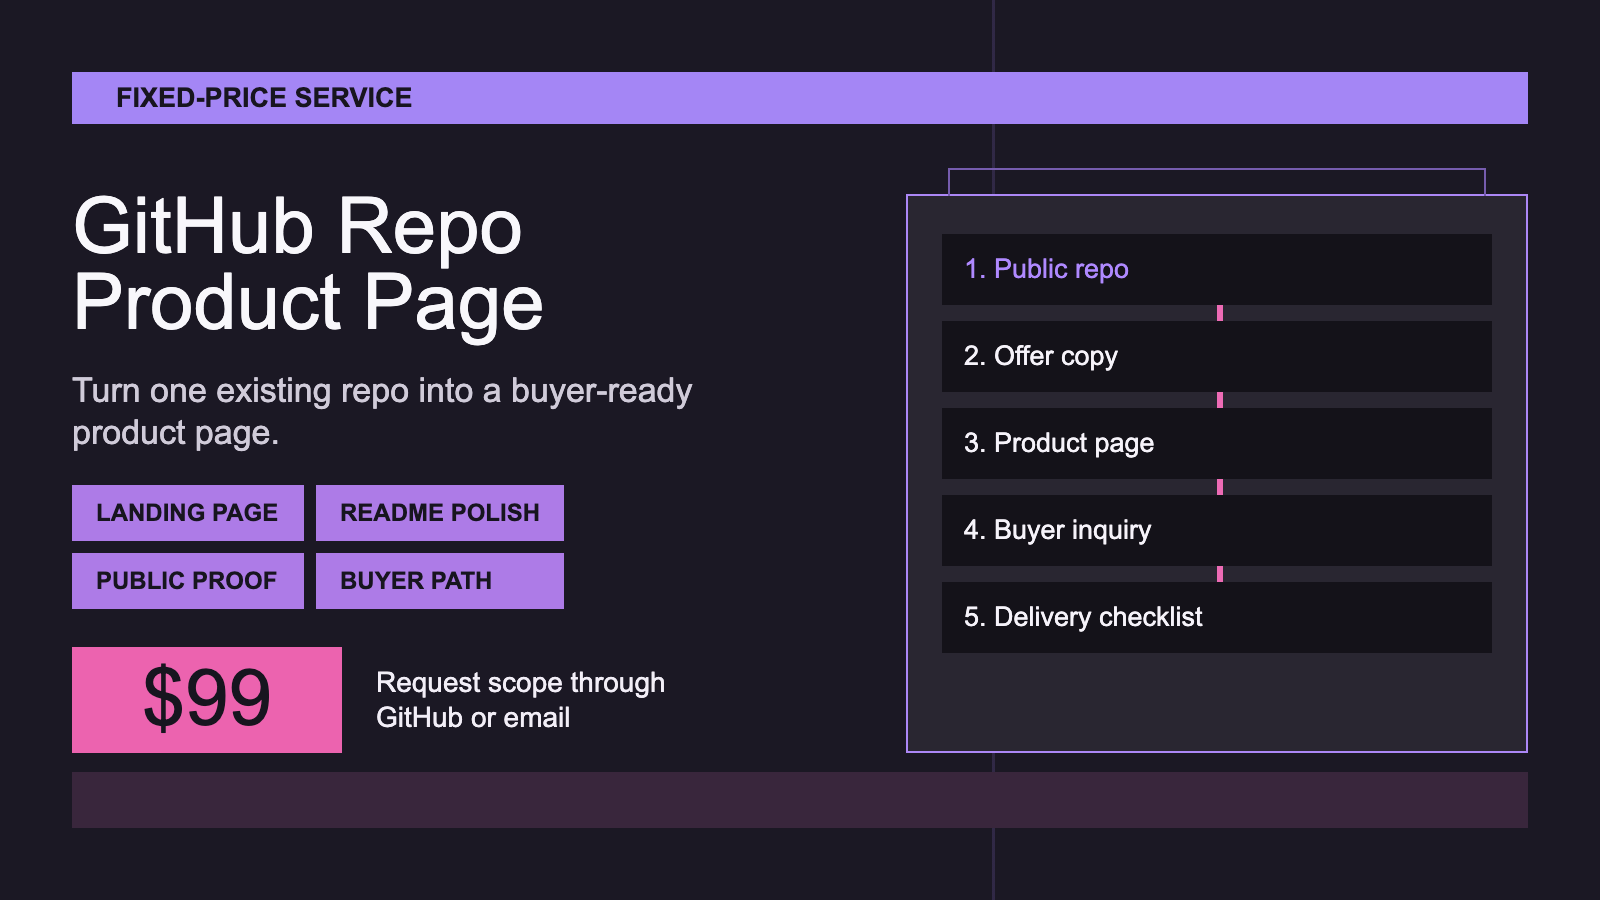Click the pink $99 price box
This screenshot has width=1600, height=900.
pyautogui.click(x=207, y=700)
